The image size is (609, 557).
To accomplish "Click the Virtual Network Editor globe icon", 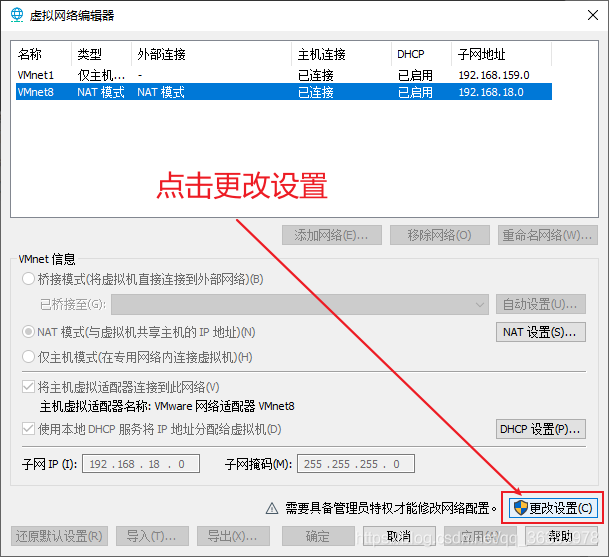I will tap(17, 15).
